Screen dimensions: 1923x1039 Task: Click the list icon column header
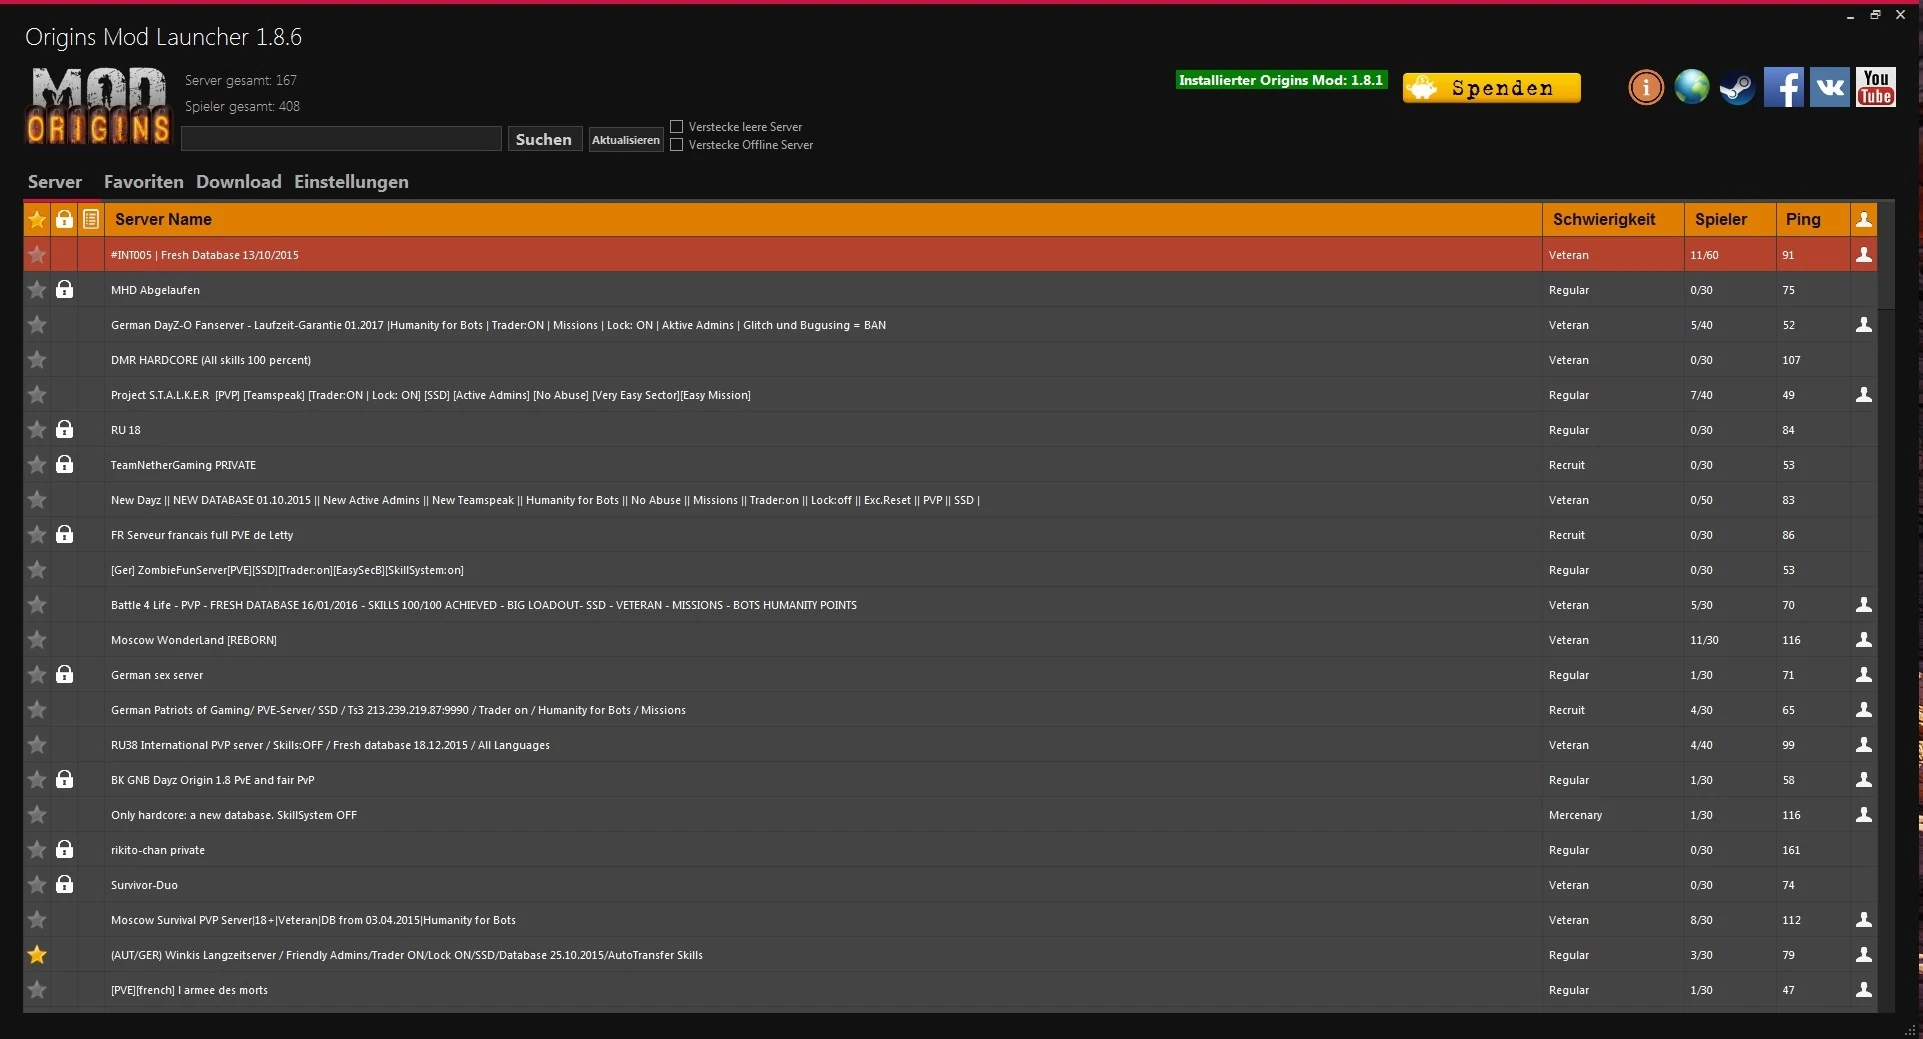[x=91, y=219]
